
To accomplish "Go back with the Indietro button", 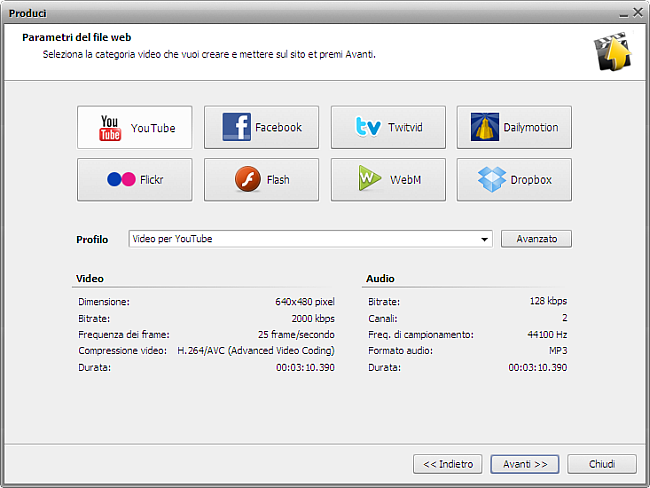I will (448, 464).
